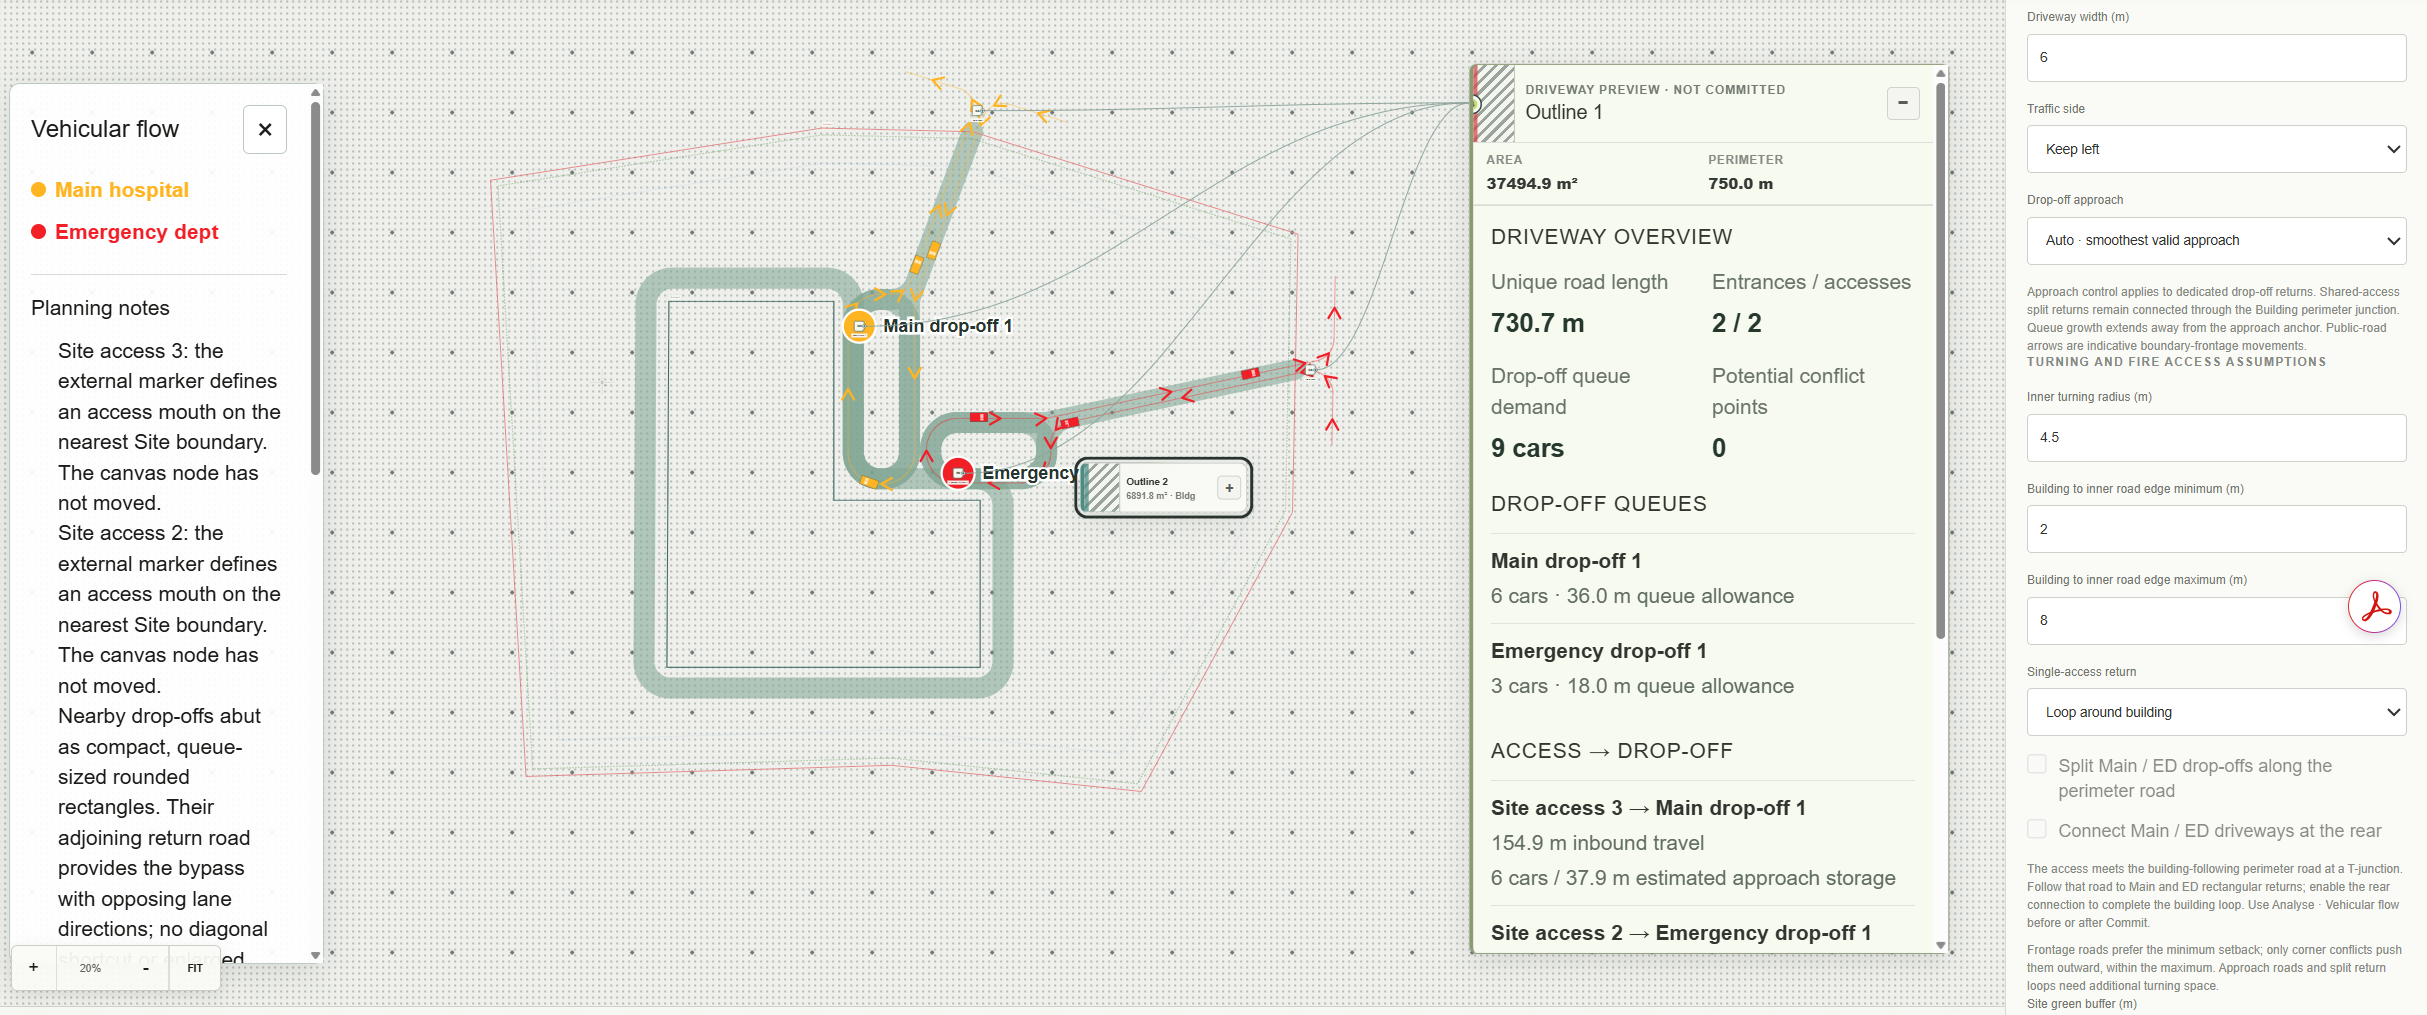The image size is (2427, 1015).
Task: Zoom in with the plus button
Action: [34, 967]
